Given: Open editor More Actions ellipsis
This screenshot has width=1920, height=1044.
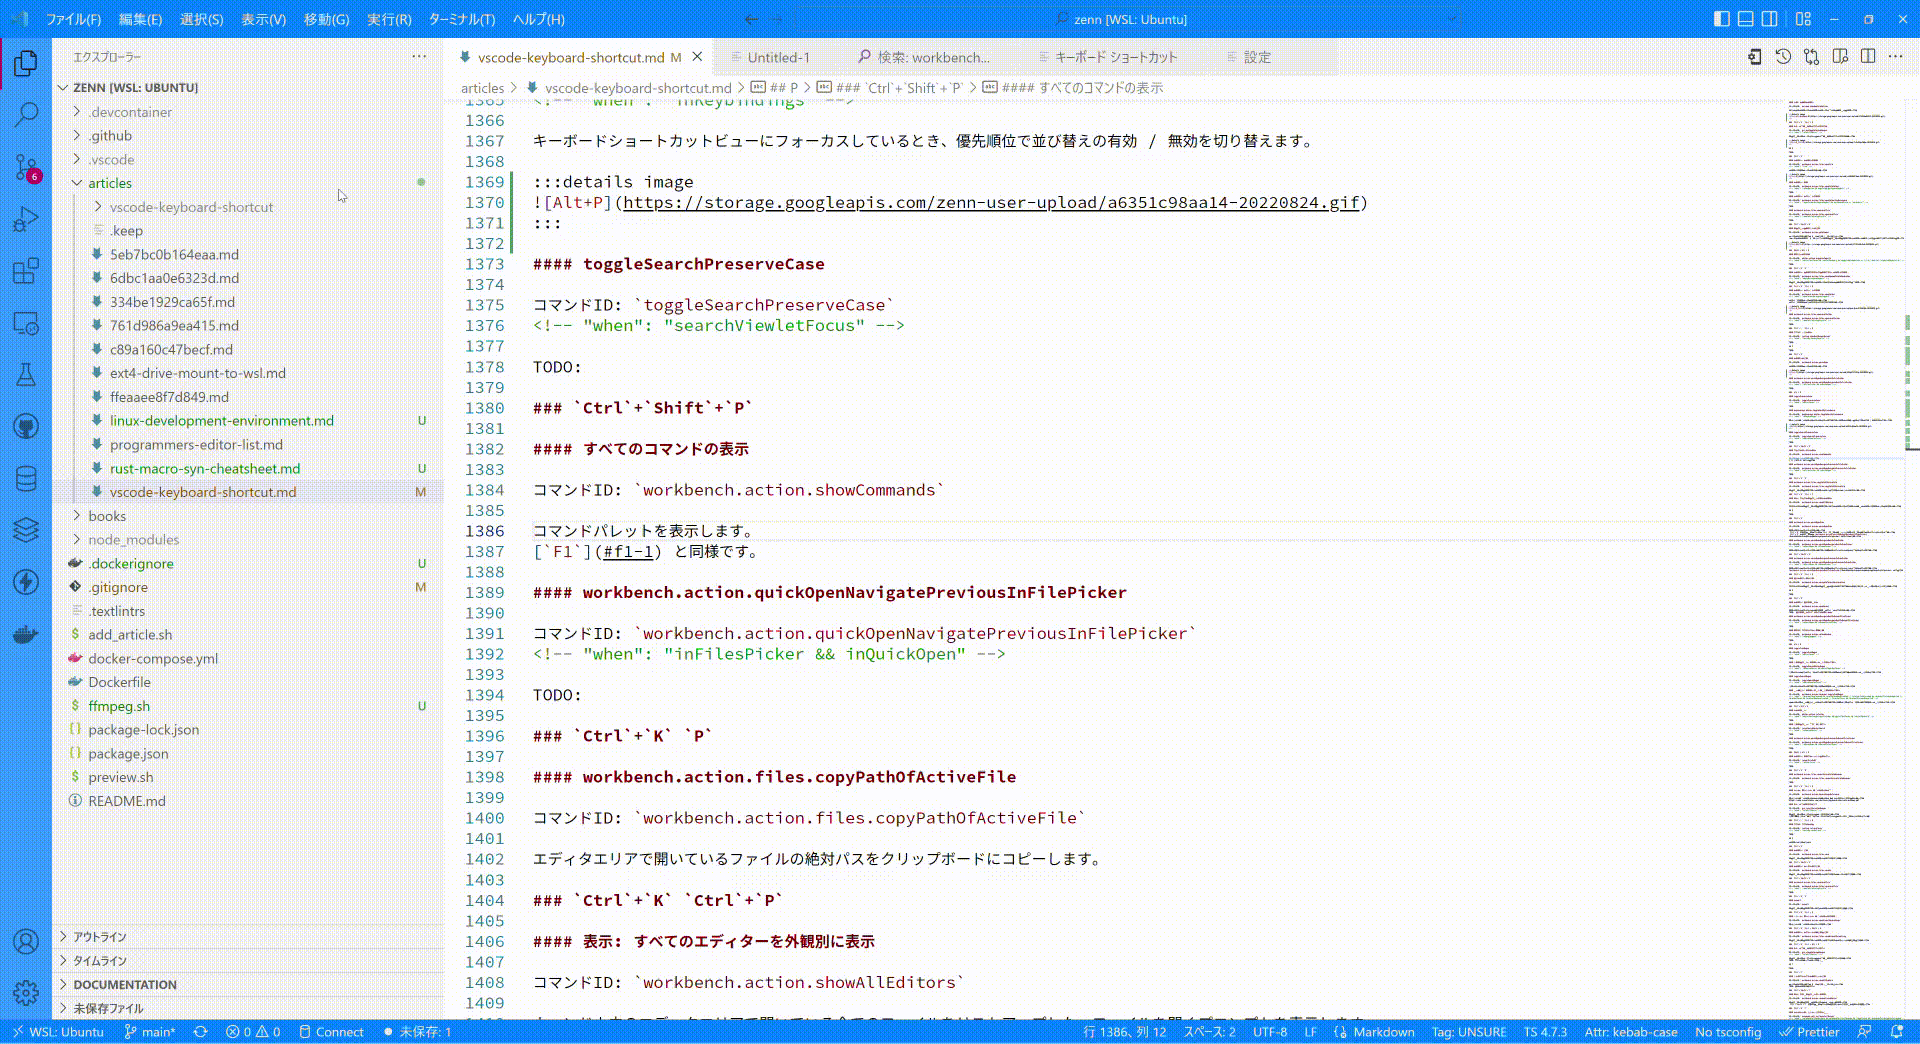Looking at the screenshot, I should [1896, 57].
